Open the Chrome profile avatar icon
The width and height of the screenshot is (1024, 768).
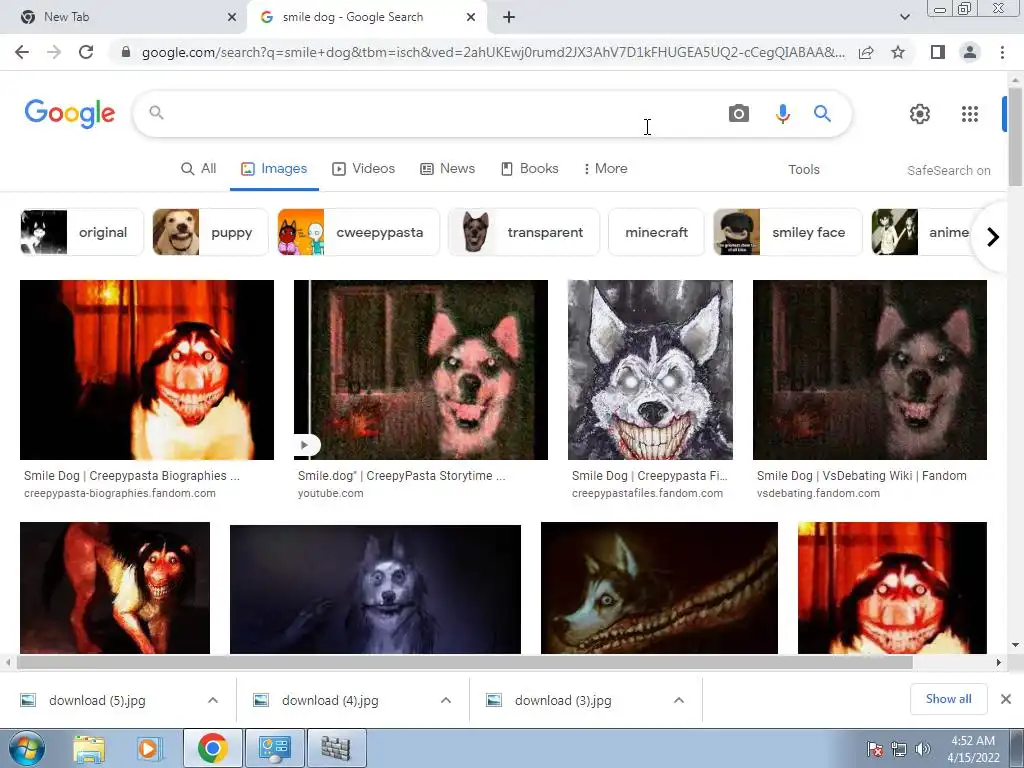click(x=970, y=52)
